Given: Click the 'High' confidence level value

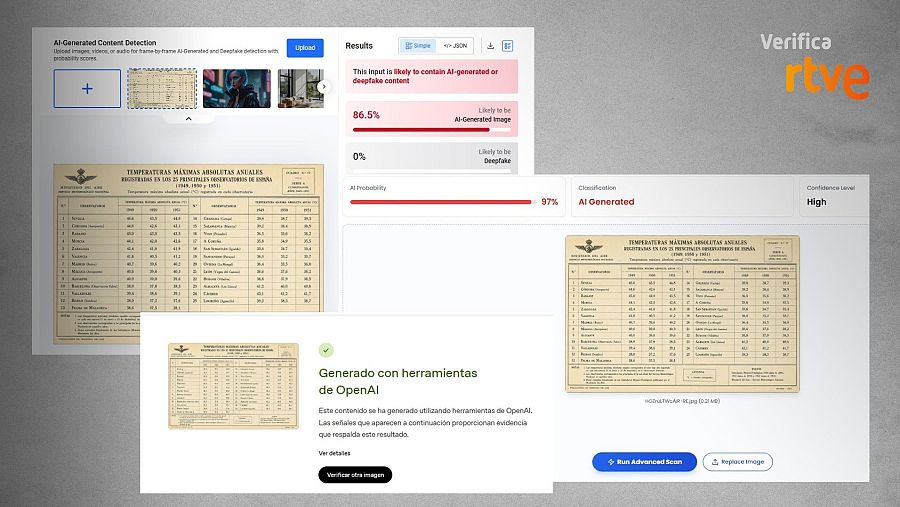Looking at the screenshot, I should [x=816, y=202].
